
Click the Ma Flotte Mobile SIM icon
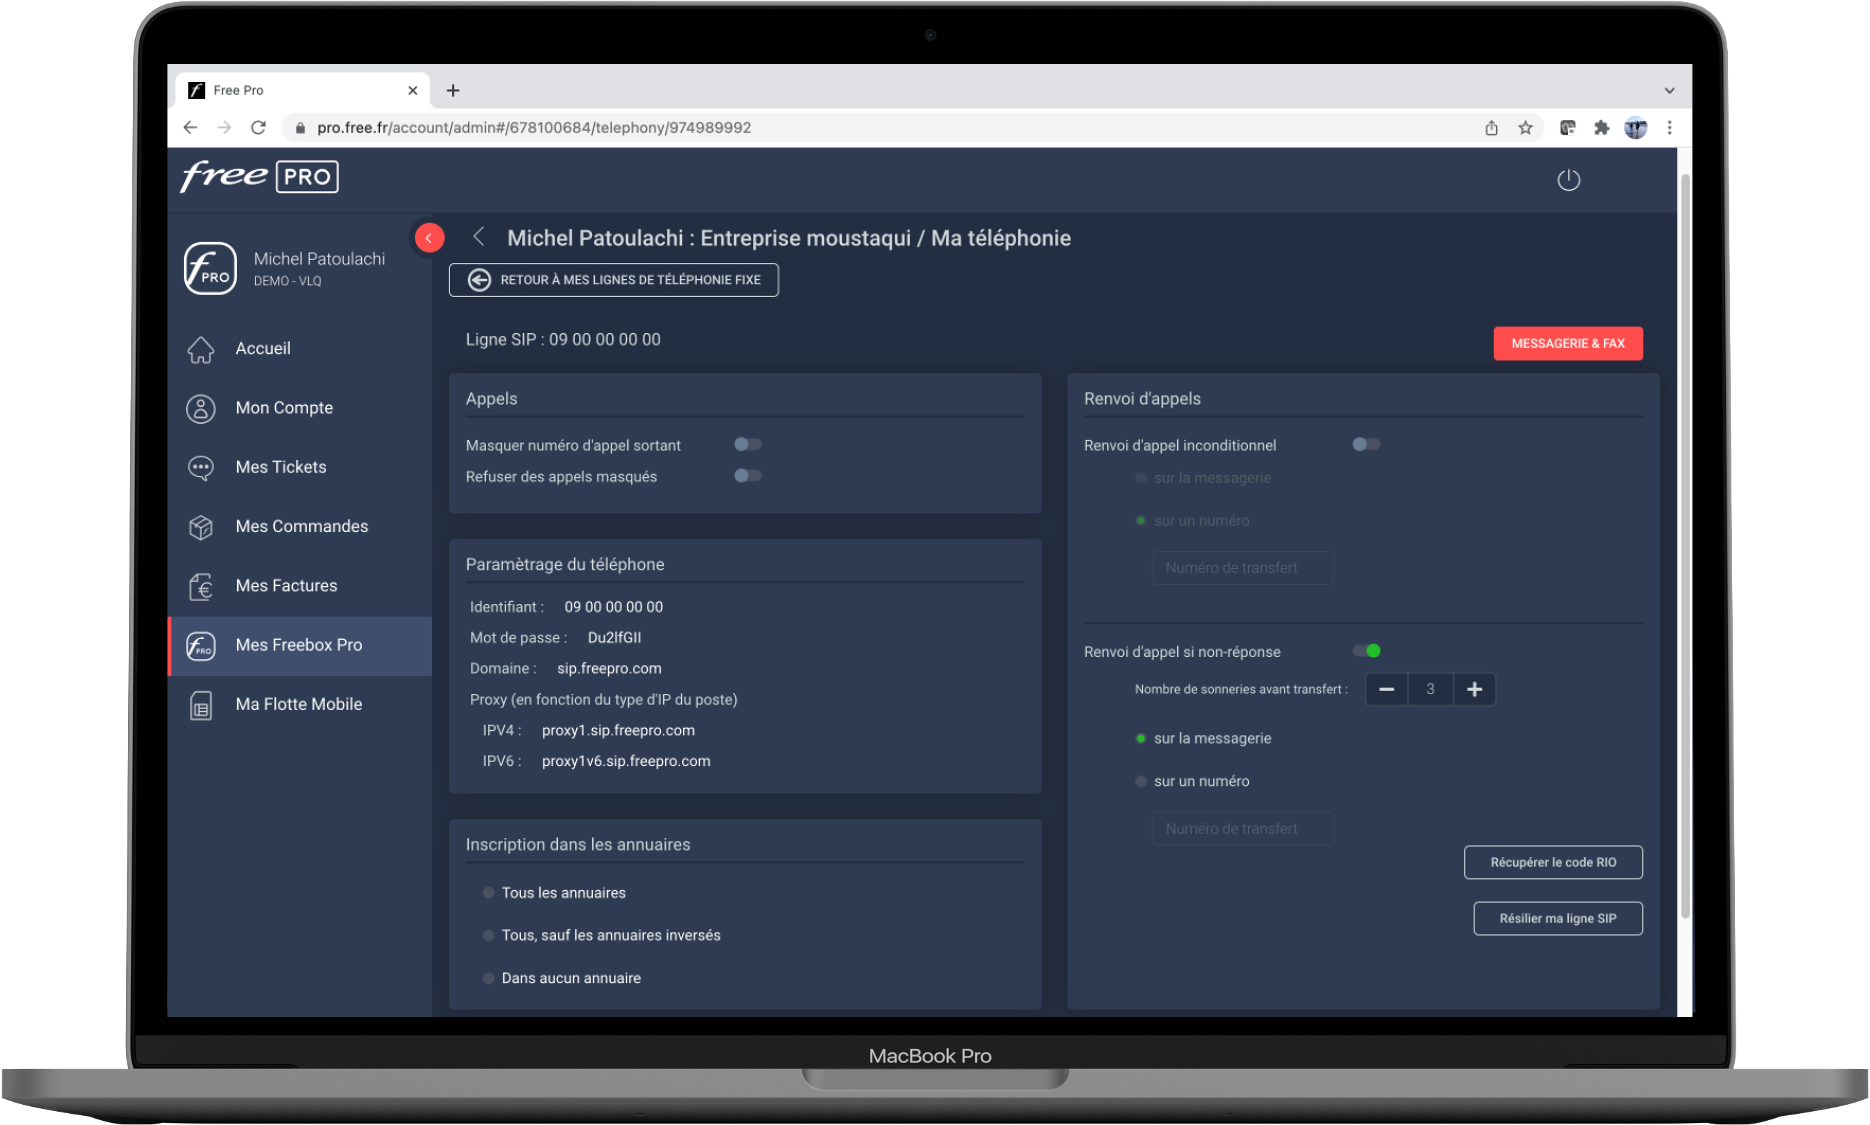(201, 705)
